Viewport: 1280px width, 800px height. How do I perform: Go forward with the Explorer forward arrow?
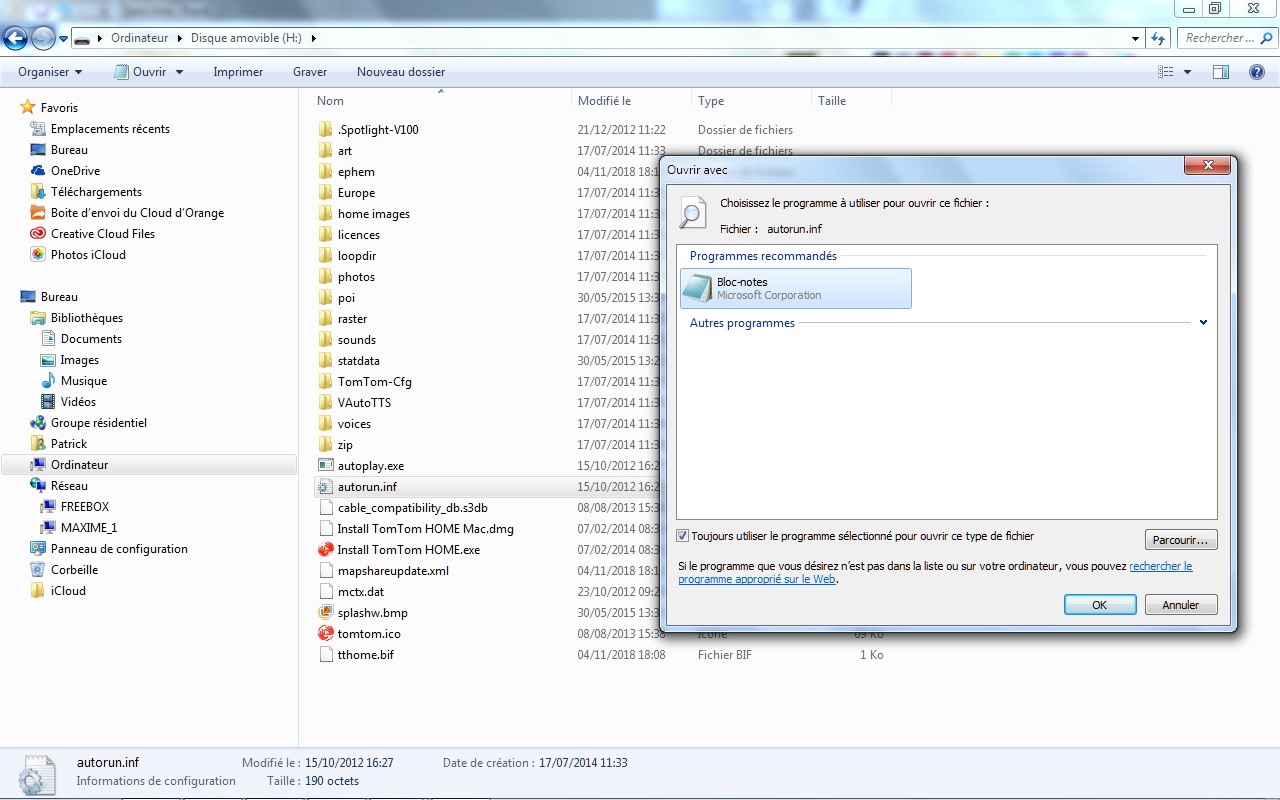click(43, 38)
